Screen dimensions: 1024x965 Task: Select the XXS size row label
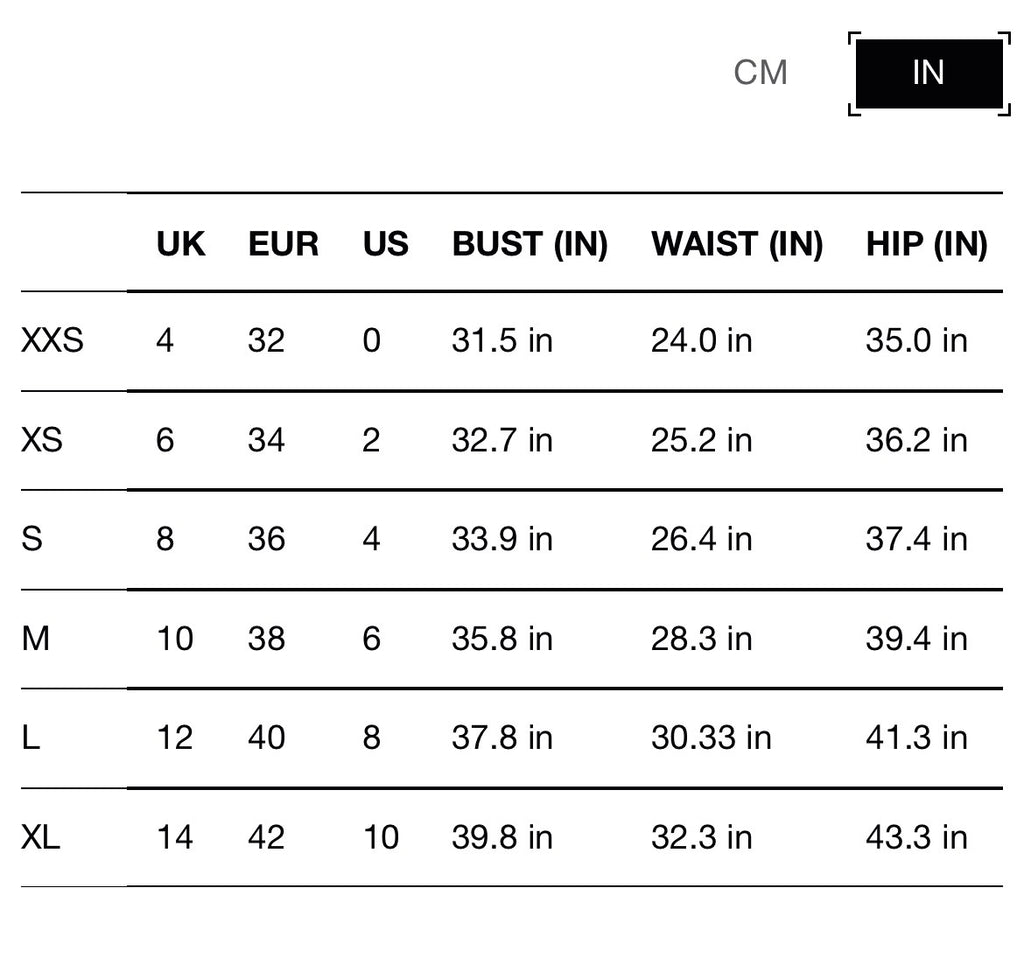point(52,340)
